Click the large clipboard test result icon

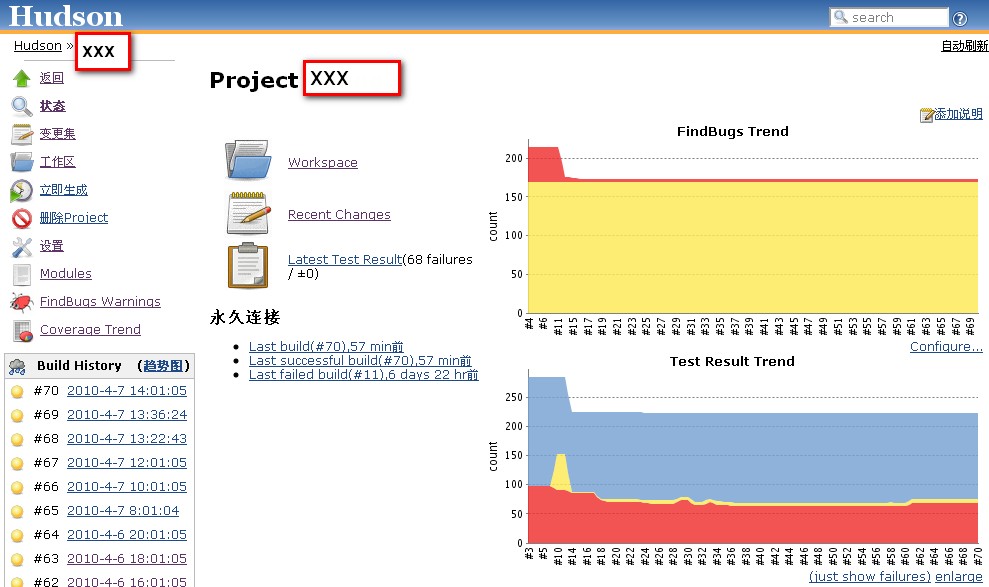pos(248,265)
